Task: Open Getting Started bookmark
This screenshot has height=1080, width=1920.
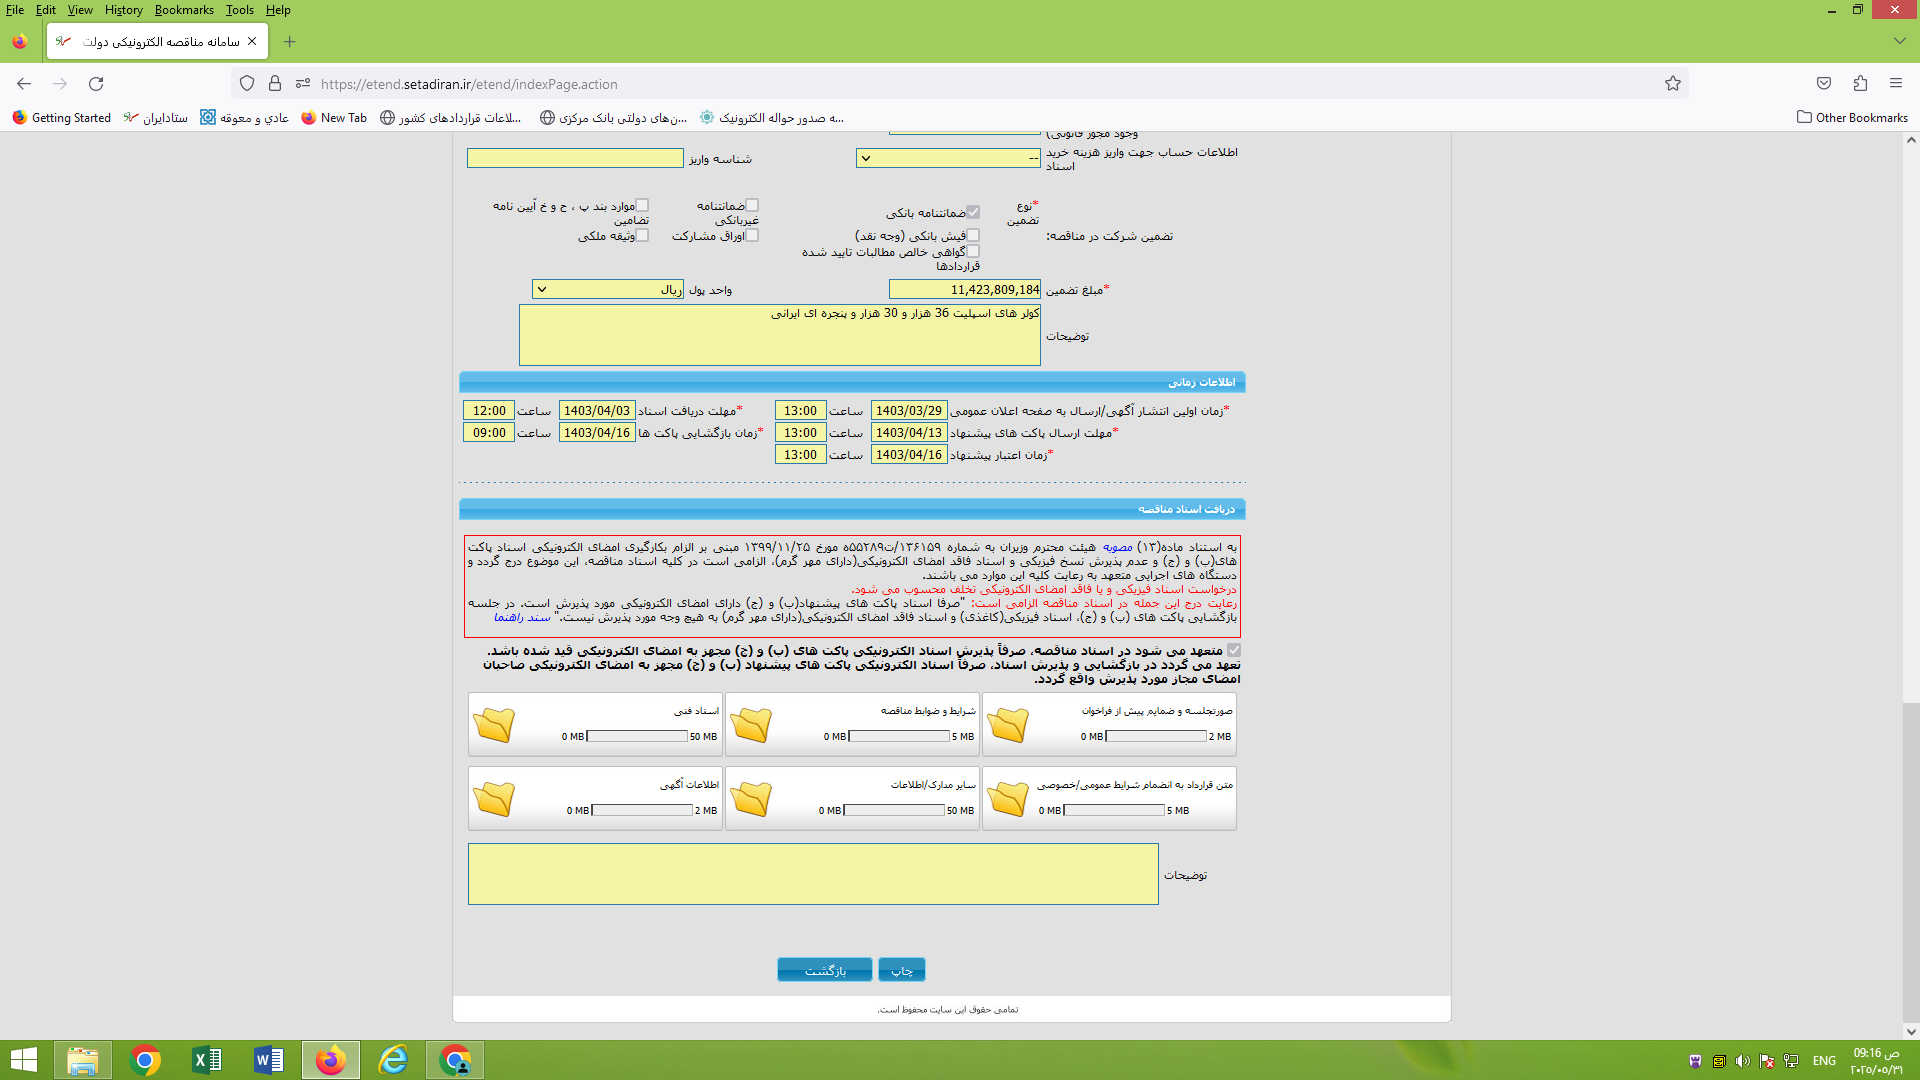Action: 62,118
